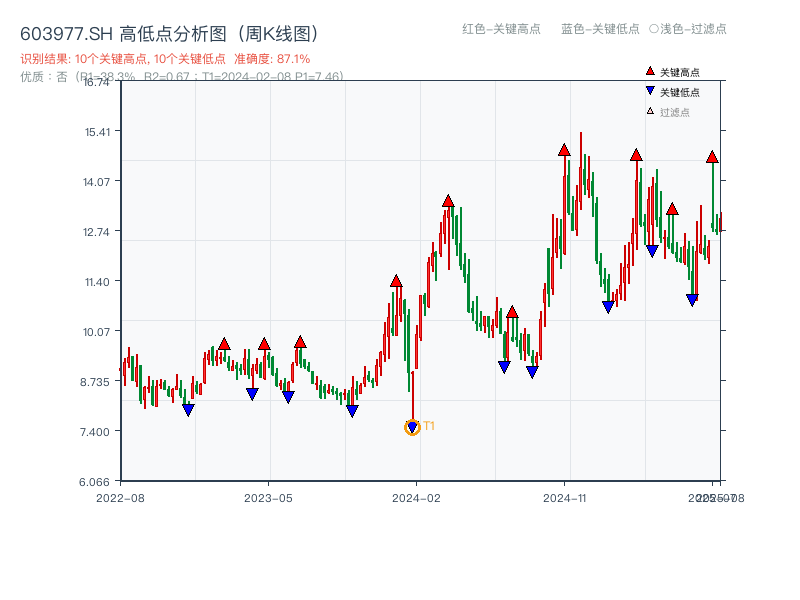Viewport: 800px width, 600px height.
Task: Click the T1 annotation label on the chart
Action: tap(429, 427)
